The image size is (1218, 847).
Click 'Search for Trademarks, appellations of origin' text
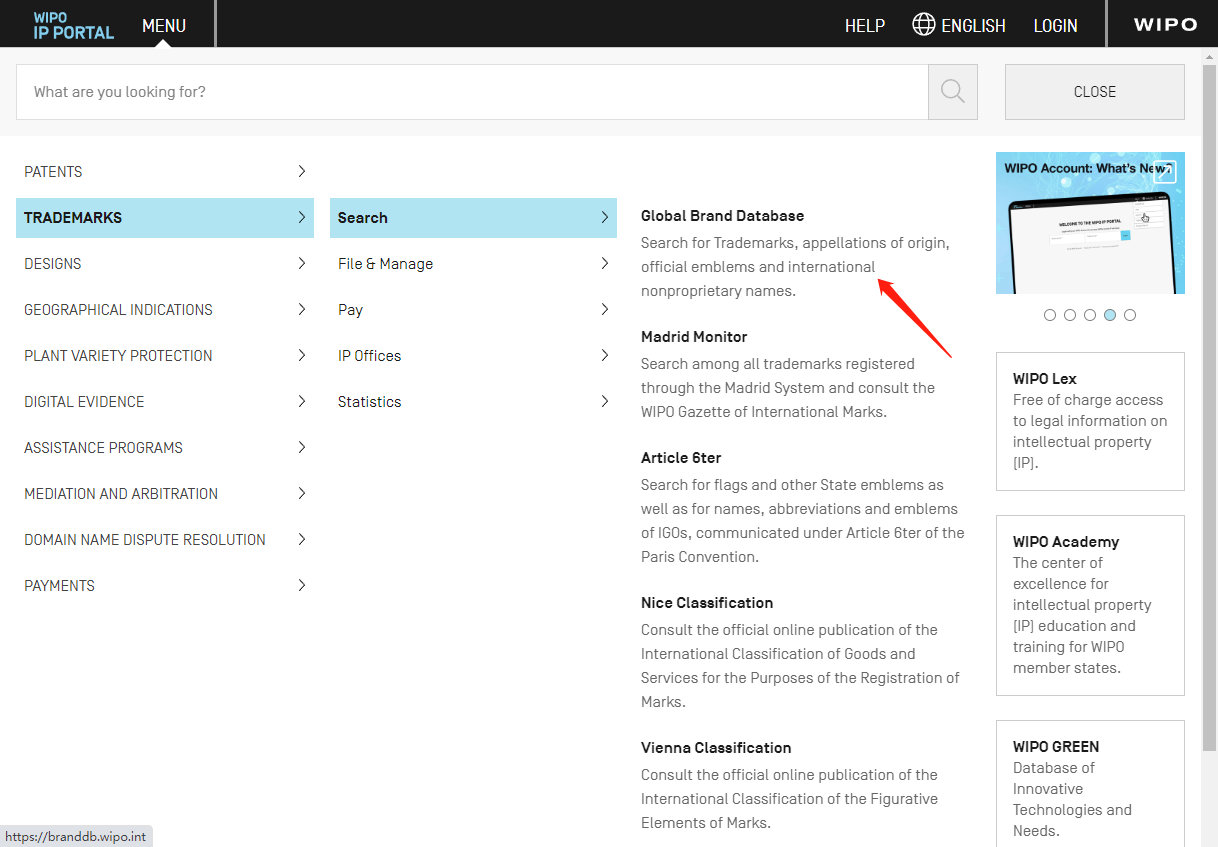(795, 243)
